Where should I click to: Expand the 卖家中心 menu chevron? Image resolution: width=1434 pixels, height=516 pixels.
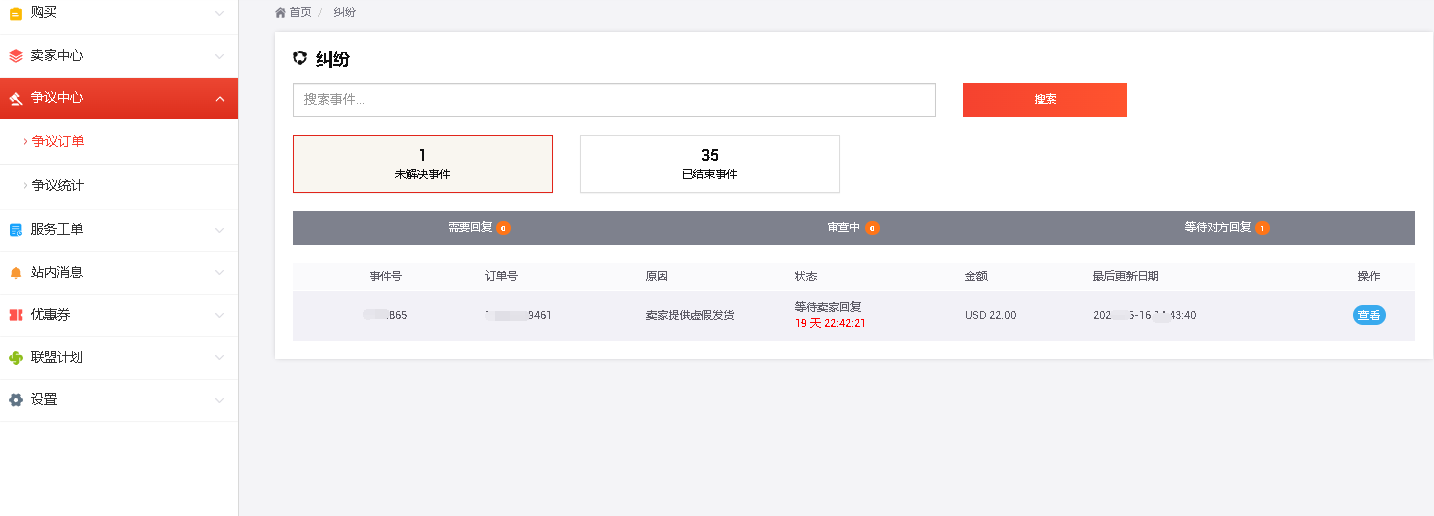tap(220, 56)
